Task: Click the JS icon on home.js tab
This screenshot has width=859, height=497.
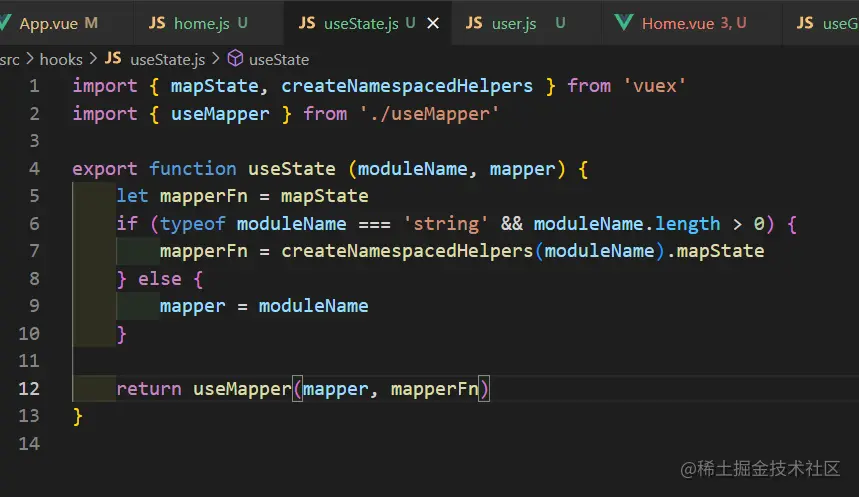Action: coord(157,22)
